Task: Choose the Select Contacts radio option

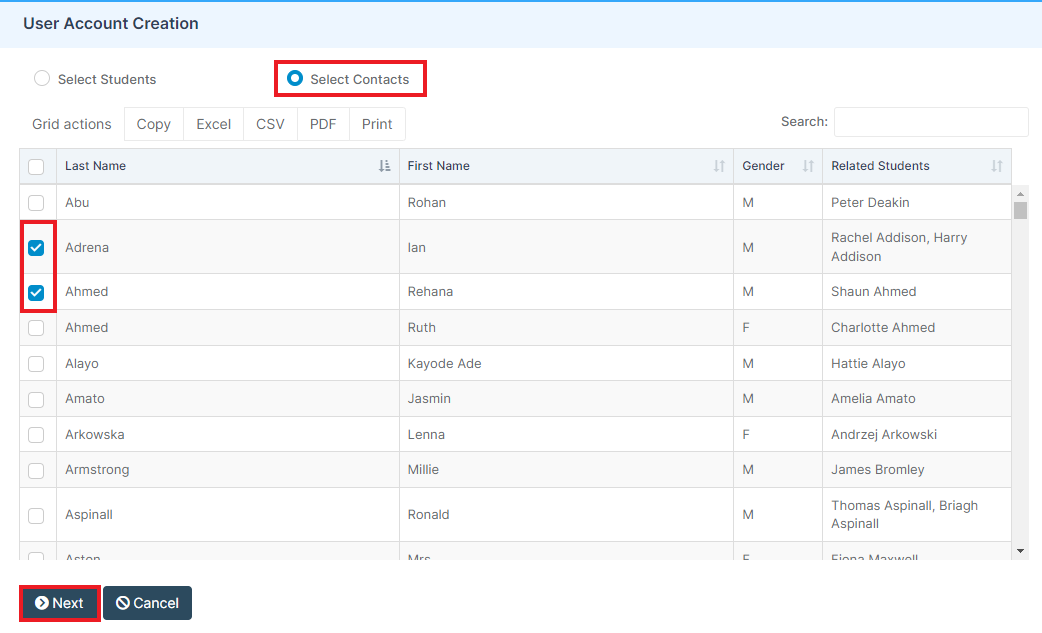Action: pos(295,78)
